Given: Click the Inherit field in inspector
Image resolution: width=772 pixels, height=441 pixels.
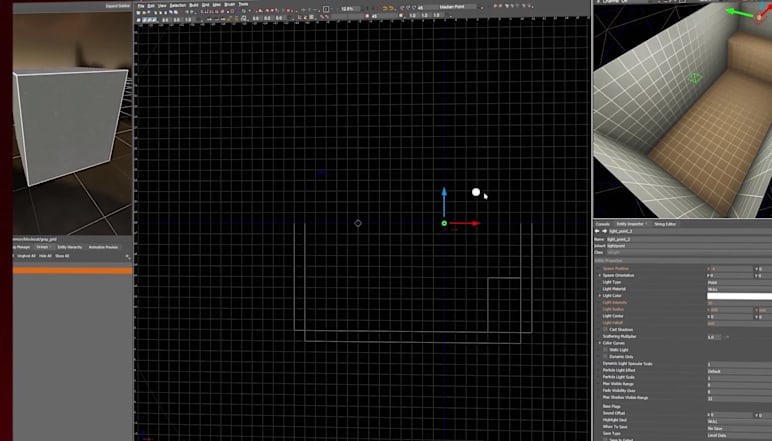Looking at the screenshot, I should pyautogui.click(x=689, y=246).
